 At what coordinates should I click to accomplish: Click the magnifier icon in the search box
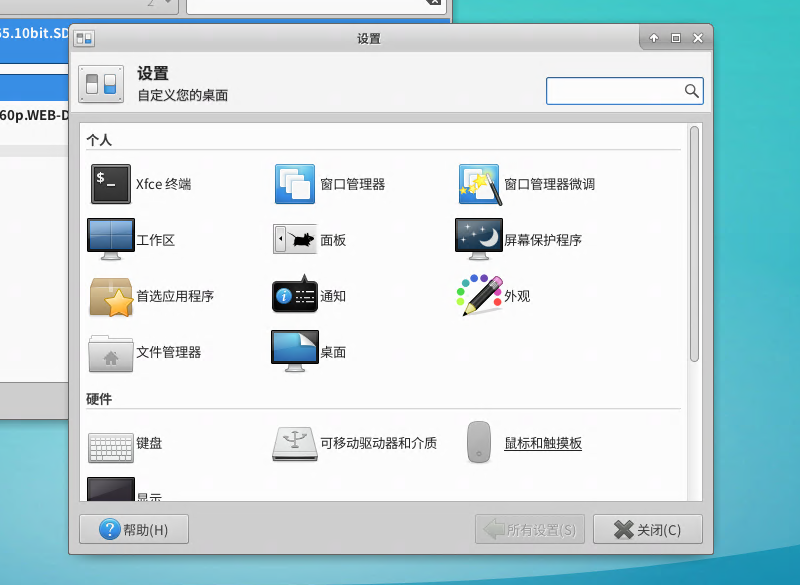(691, 90)
